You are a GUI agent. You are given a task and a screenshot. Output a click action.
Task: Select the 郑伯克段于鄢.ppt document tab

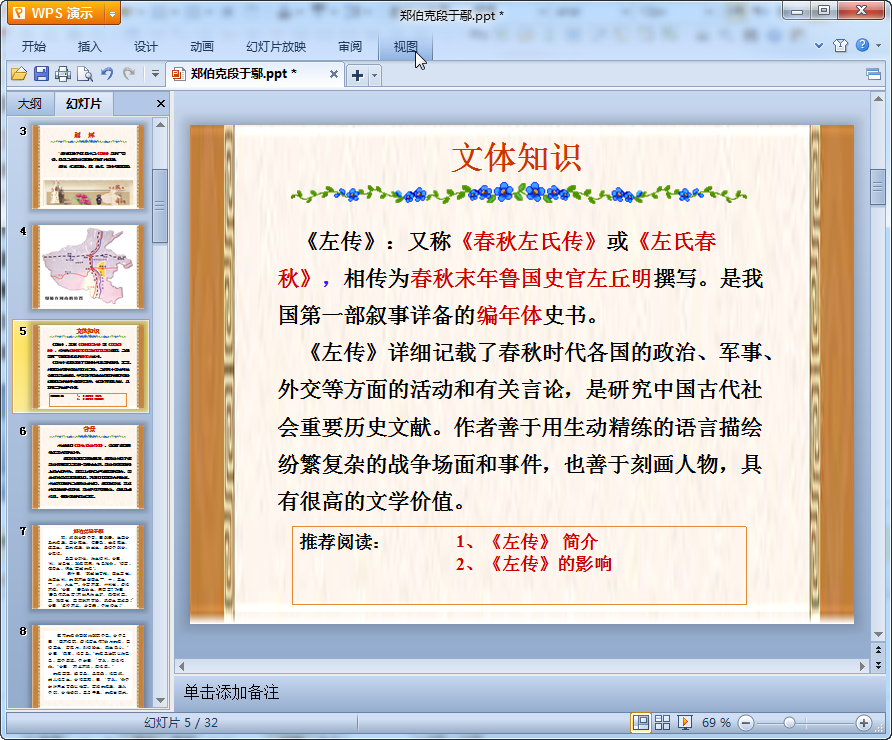254,74
